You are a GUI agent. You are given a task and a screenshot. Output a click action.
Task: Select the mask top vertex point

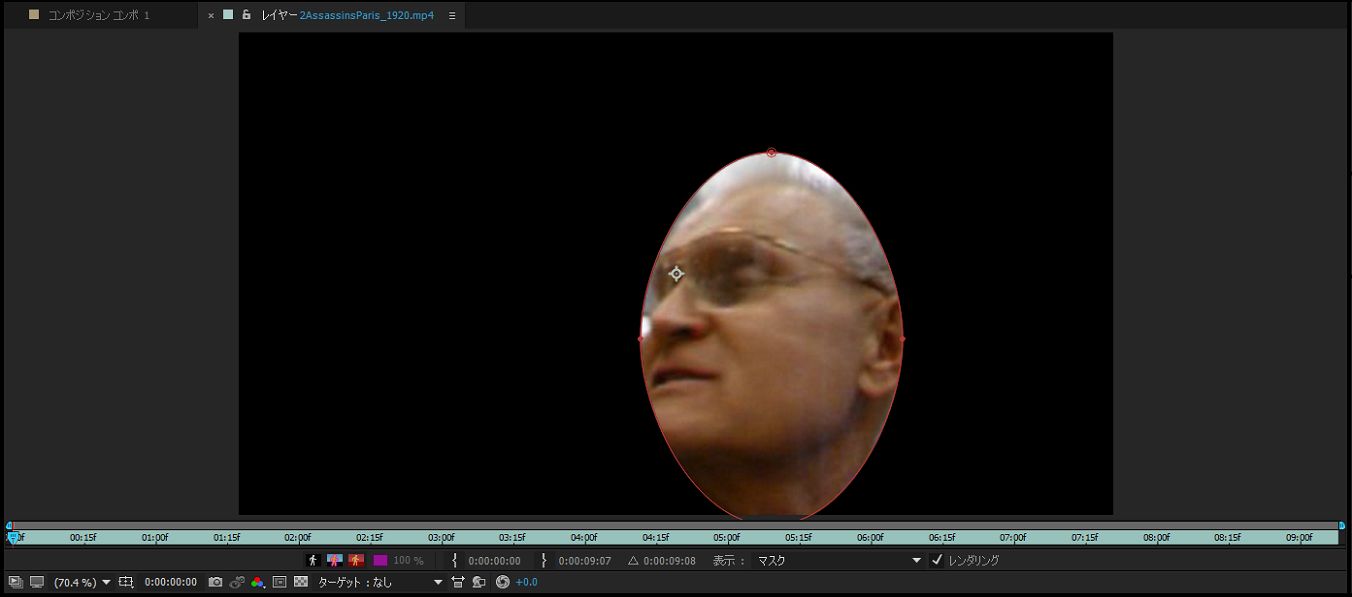pos(771,153)
